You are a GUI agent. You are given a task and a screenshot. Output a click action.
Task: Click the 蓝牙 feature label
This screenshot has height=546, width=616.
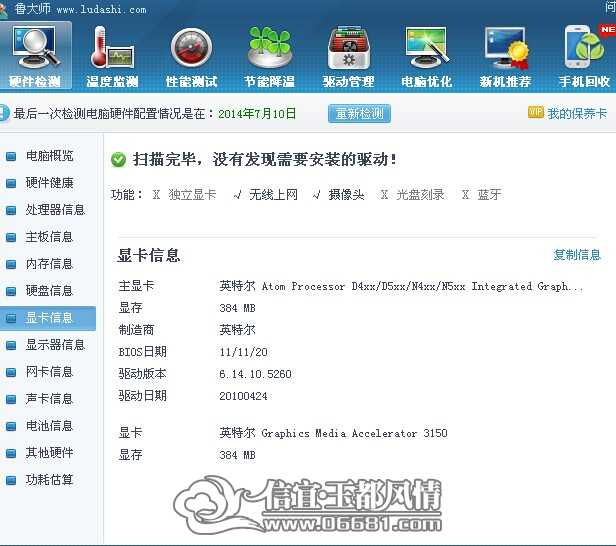coord(489,194)
